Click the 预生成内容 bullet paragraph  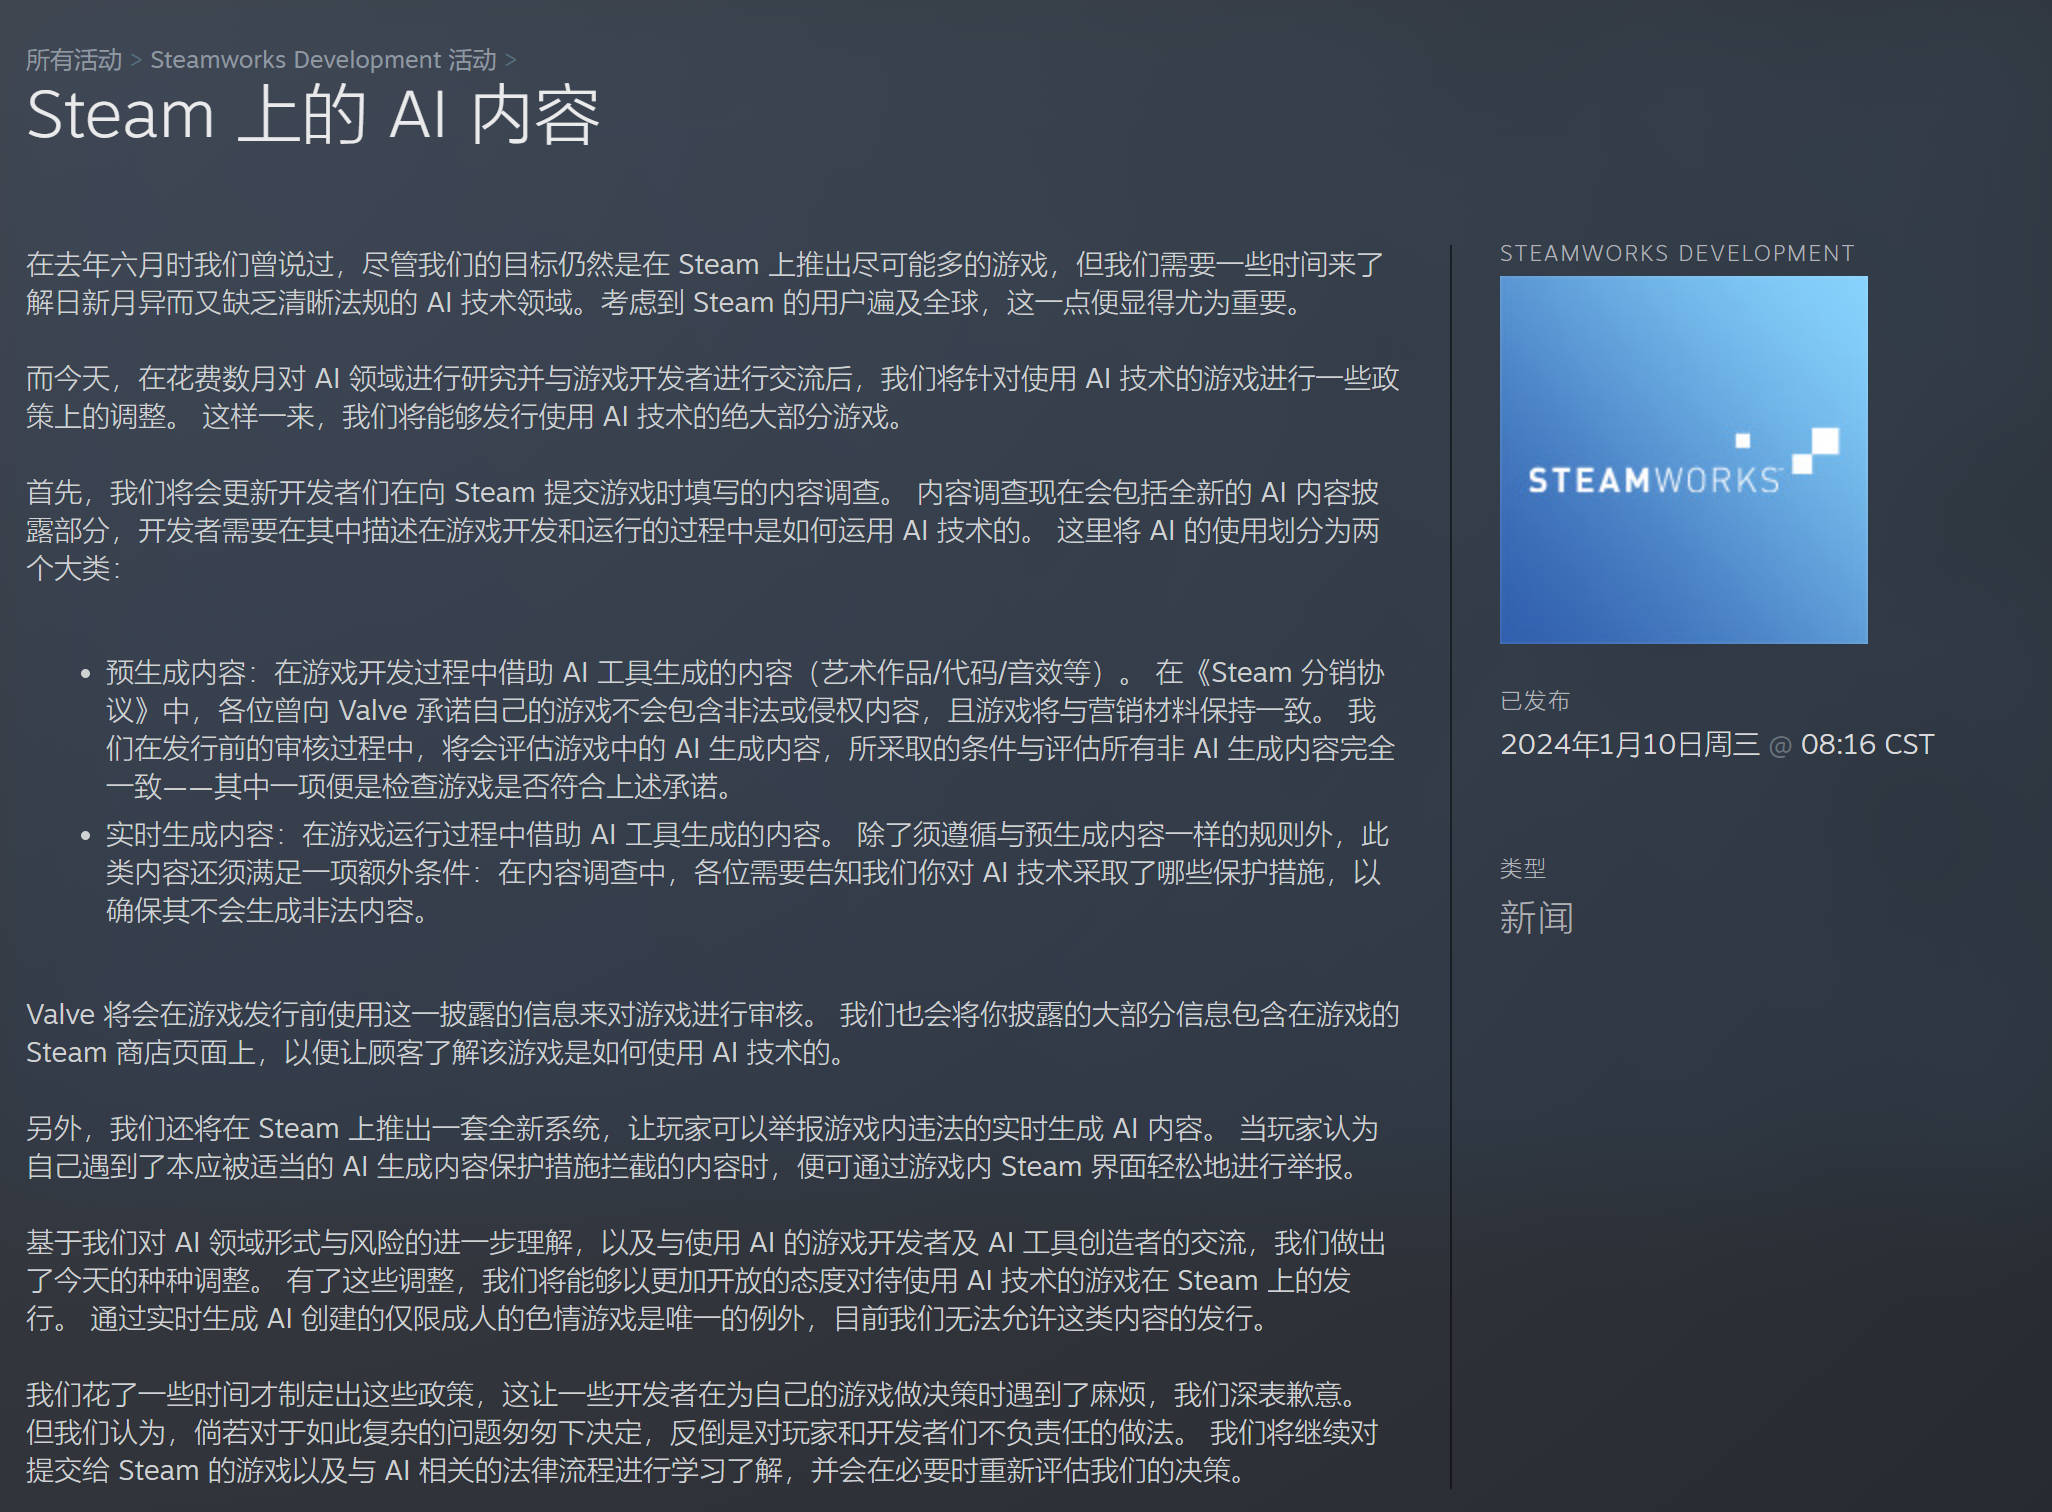(750, 729)
